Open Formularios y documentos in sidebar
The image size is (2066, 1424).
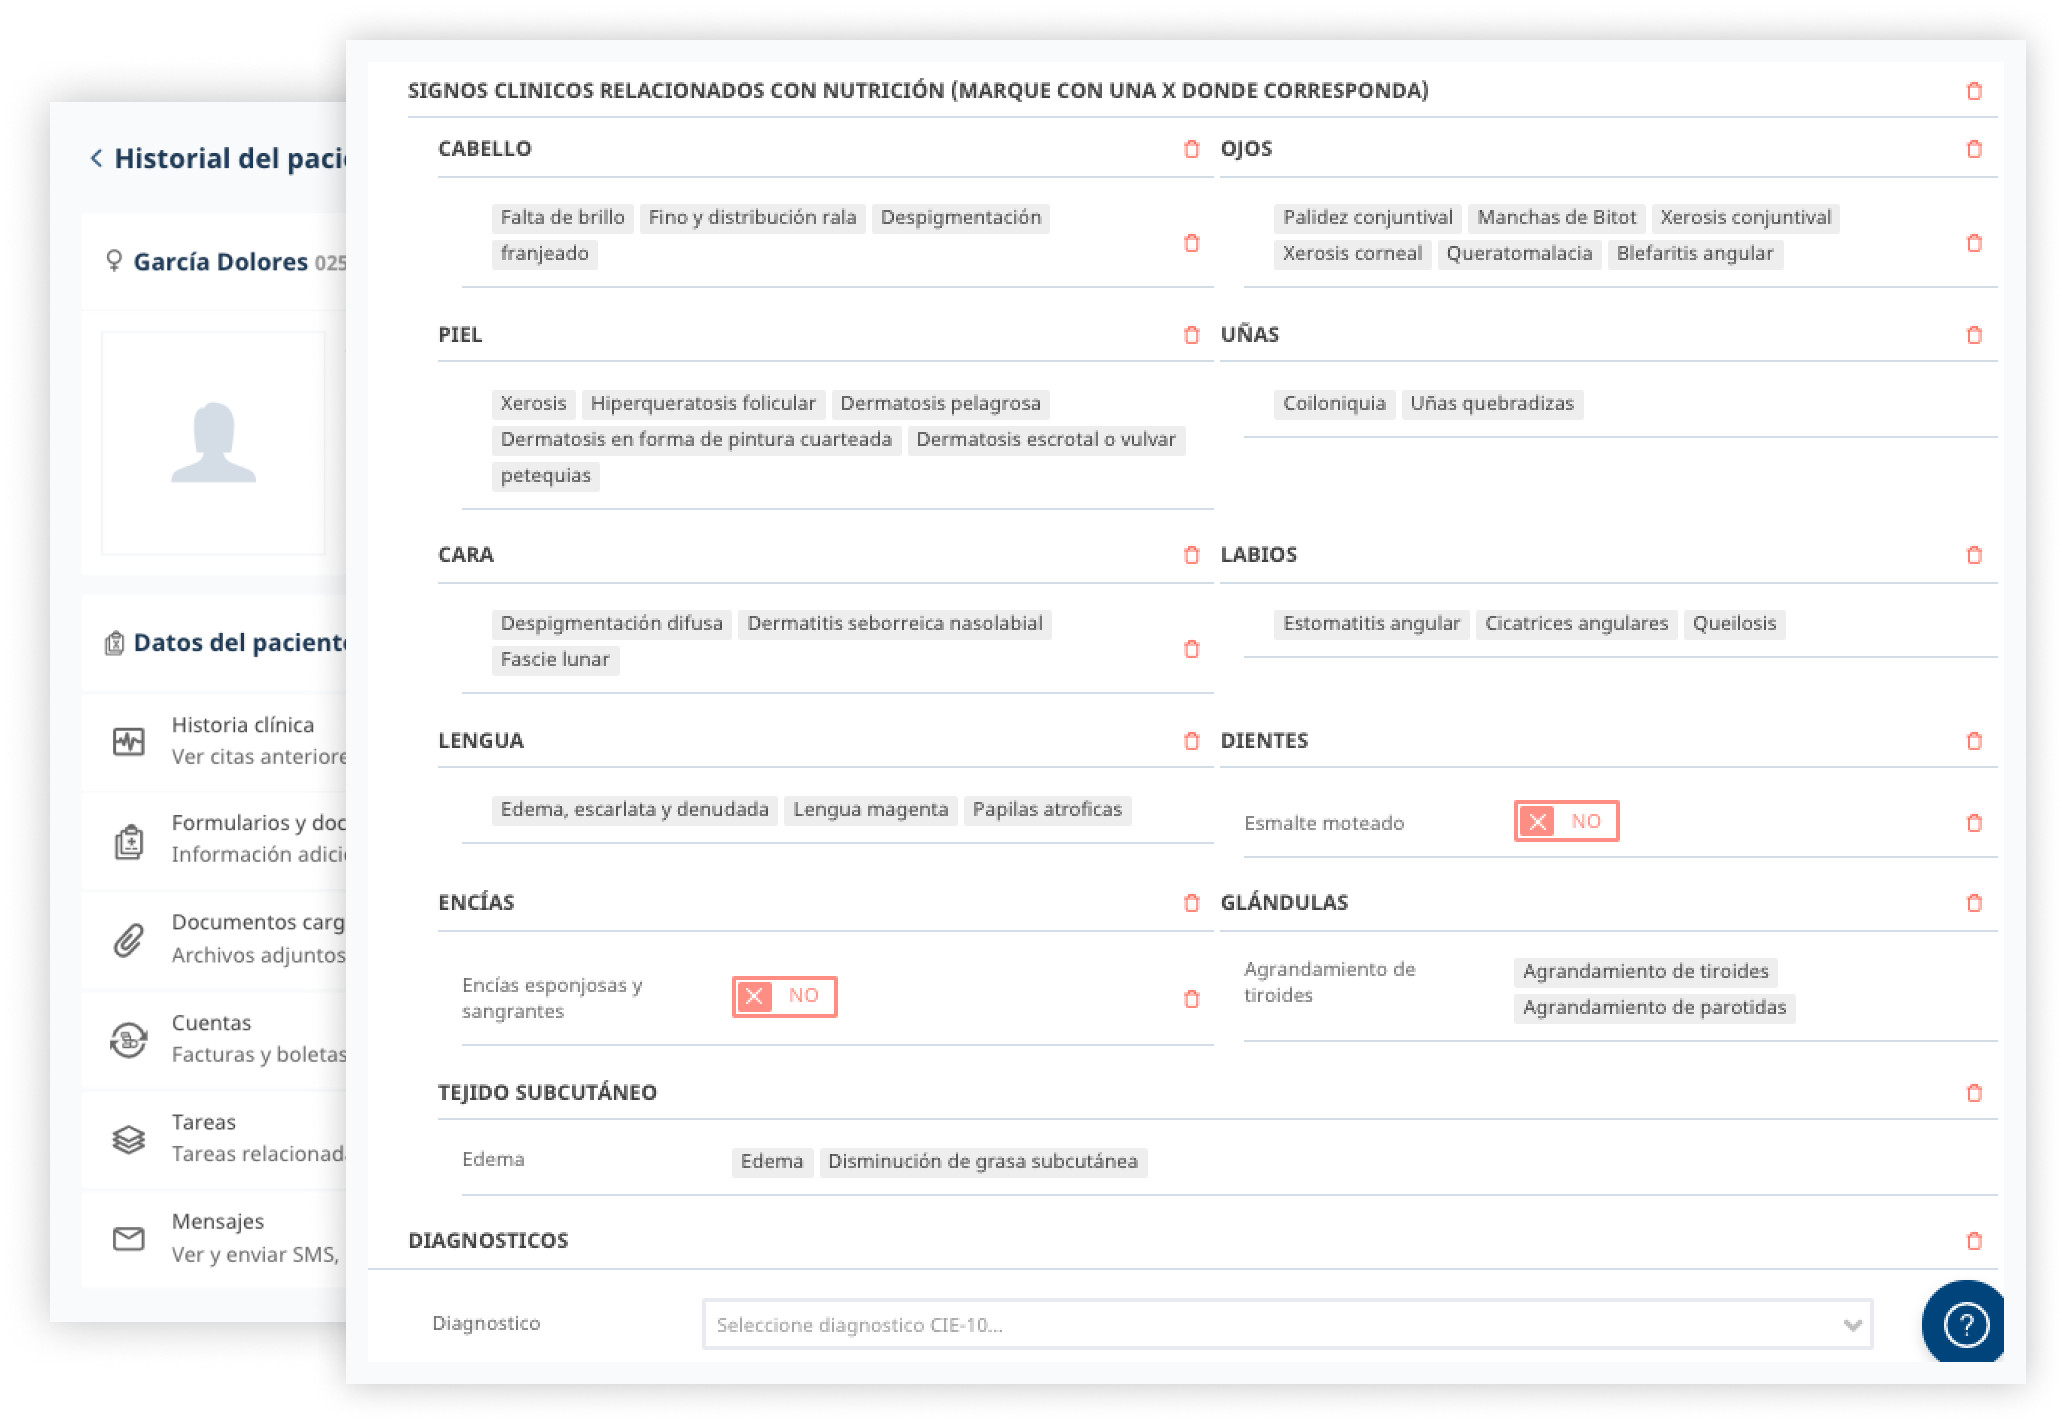(x=214, y=840)
